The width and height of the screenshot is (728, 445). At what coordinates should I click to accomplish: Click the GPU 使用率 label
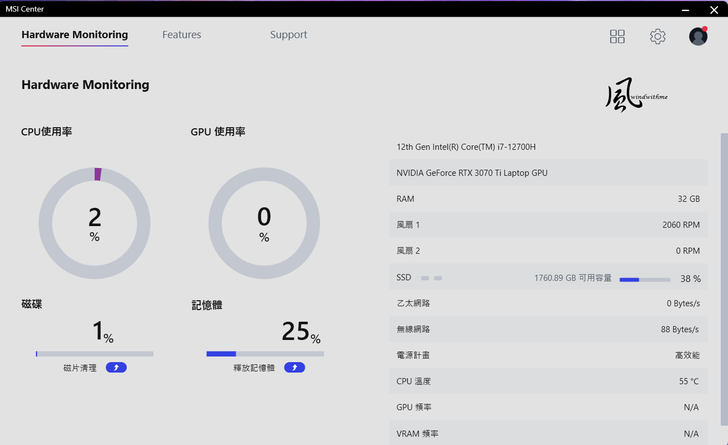[x=218, y=132]
